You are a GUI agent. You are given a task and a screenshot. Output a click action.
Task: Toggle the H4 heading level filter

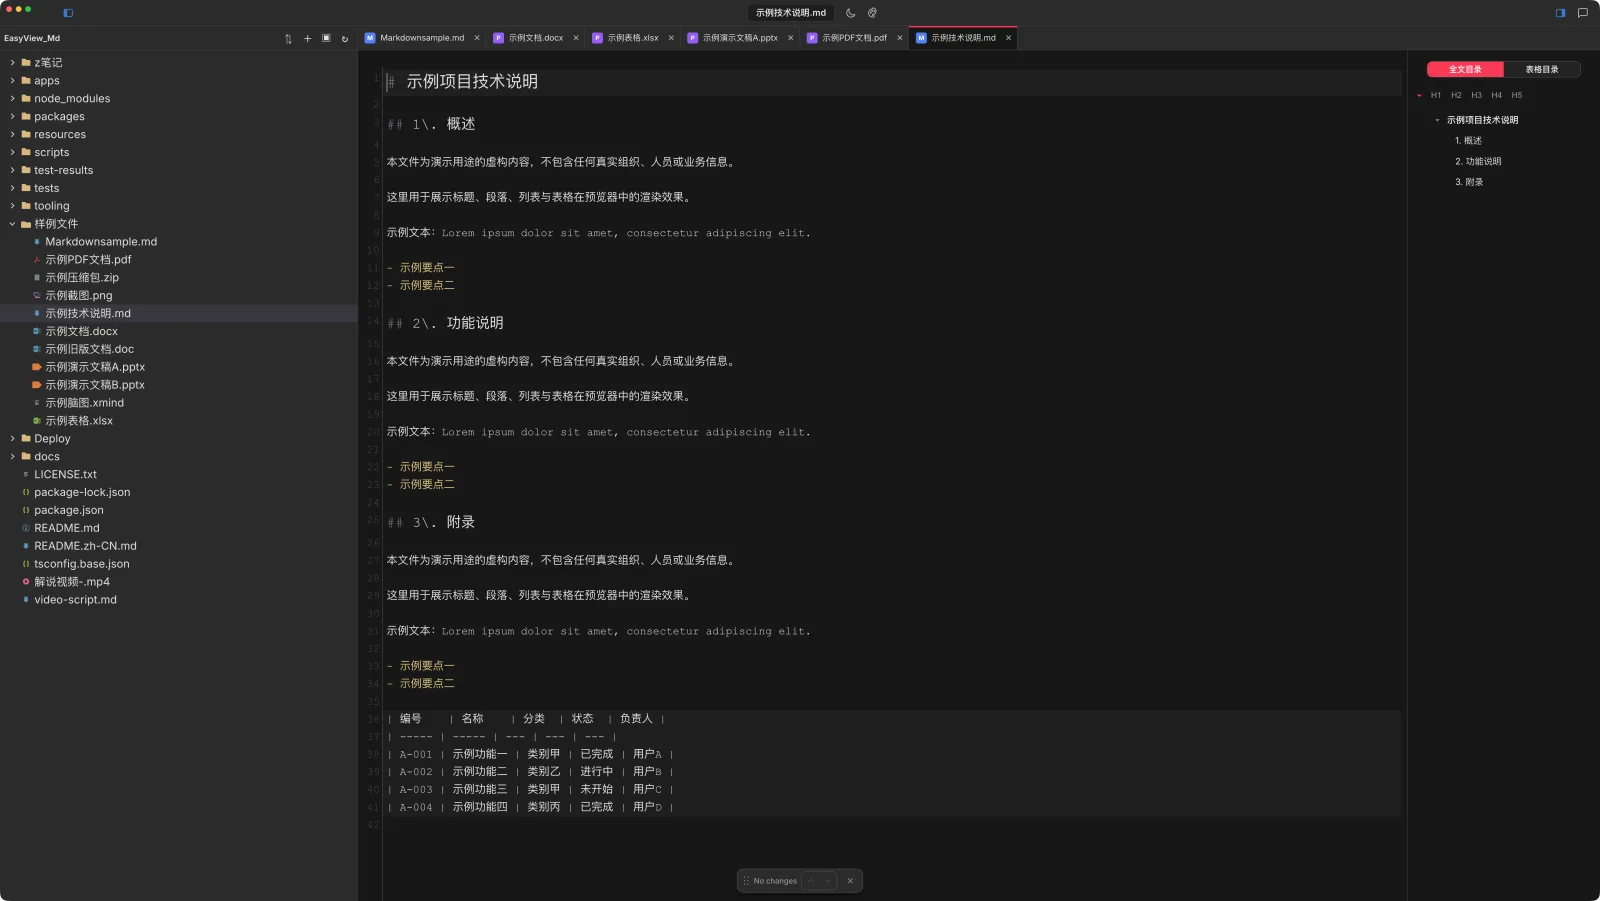[1496, 95]
